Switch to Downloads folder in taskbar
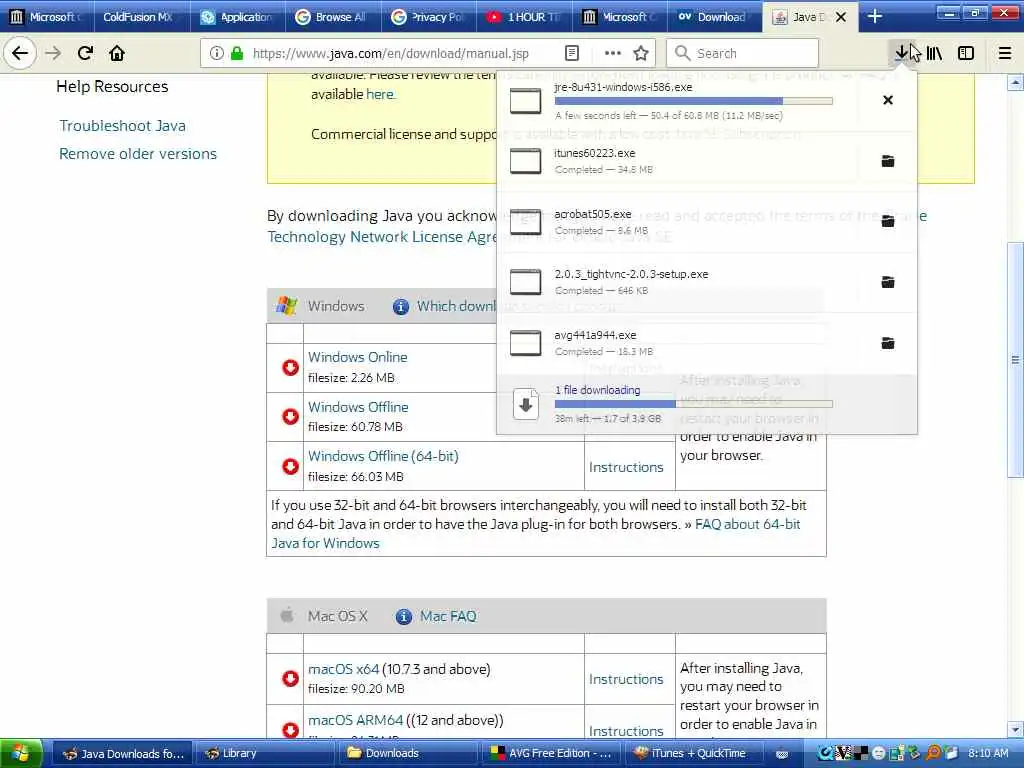This screenshot has height=768, width=1024. 406,753
